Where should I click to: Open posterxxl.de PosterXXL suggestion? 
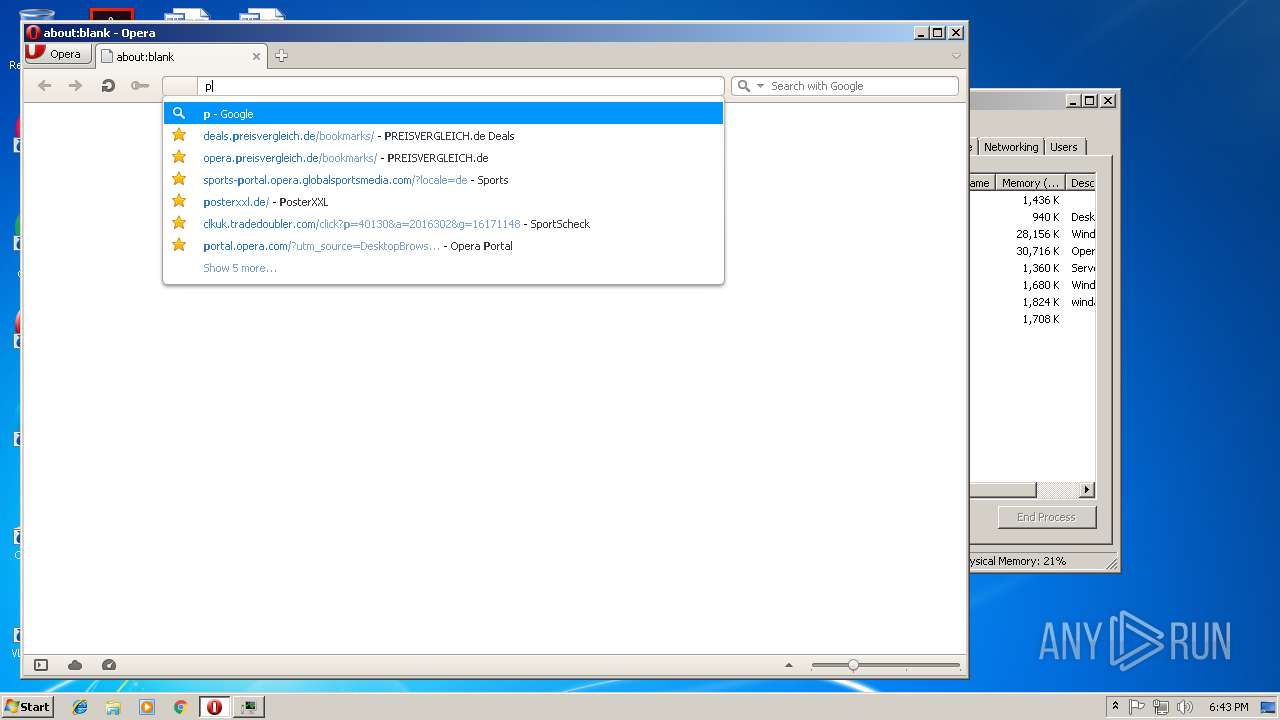pos(443,202)
